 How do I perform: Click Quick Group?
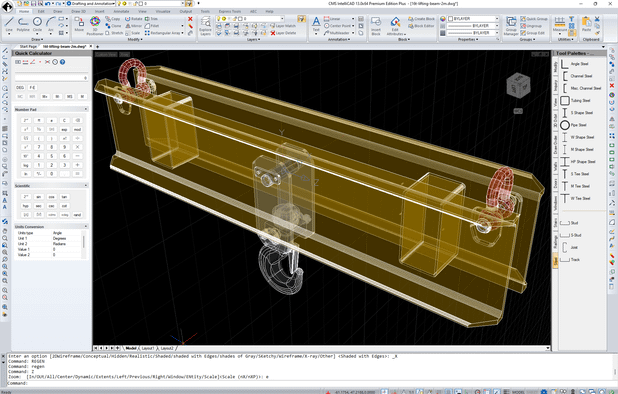pos(534,19)
